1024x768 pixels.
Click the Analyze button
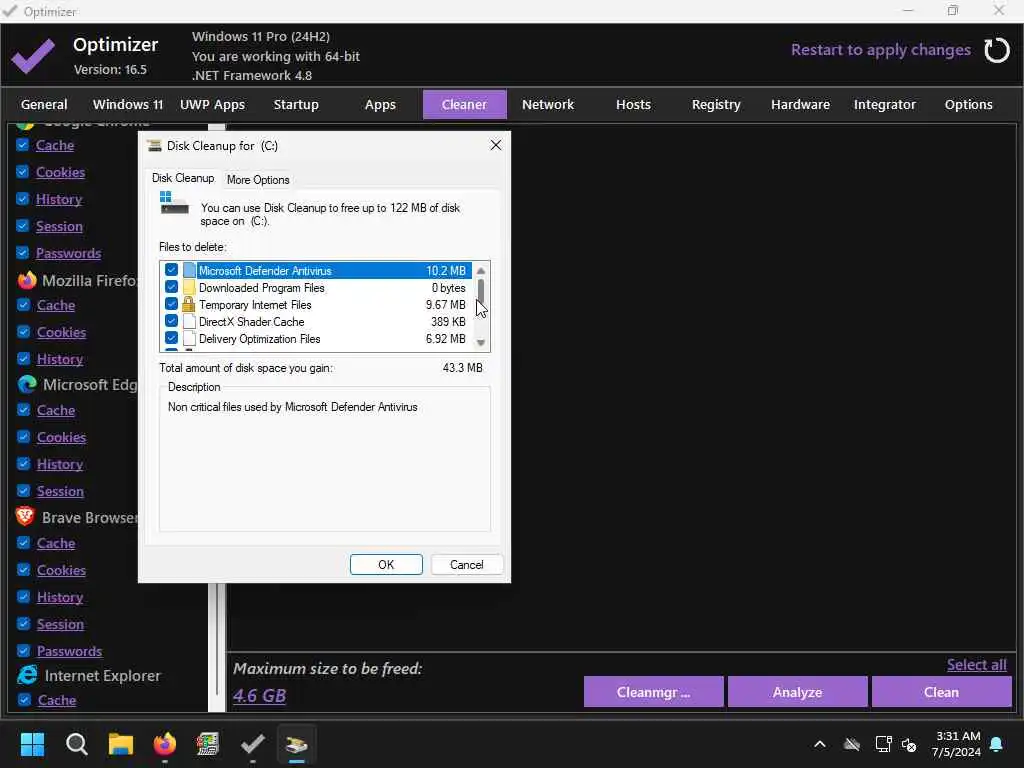click(797, 692)
